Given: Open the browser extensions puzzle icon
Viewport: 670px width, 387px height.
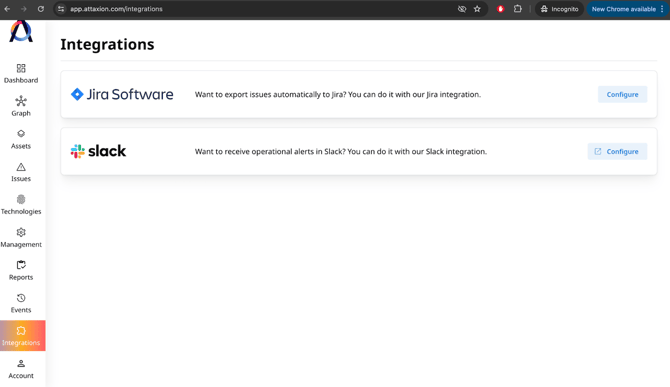Looking at the screenshot, I should 517,9.
